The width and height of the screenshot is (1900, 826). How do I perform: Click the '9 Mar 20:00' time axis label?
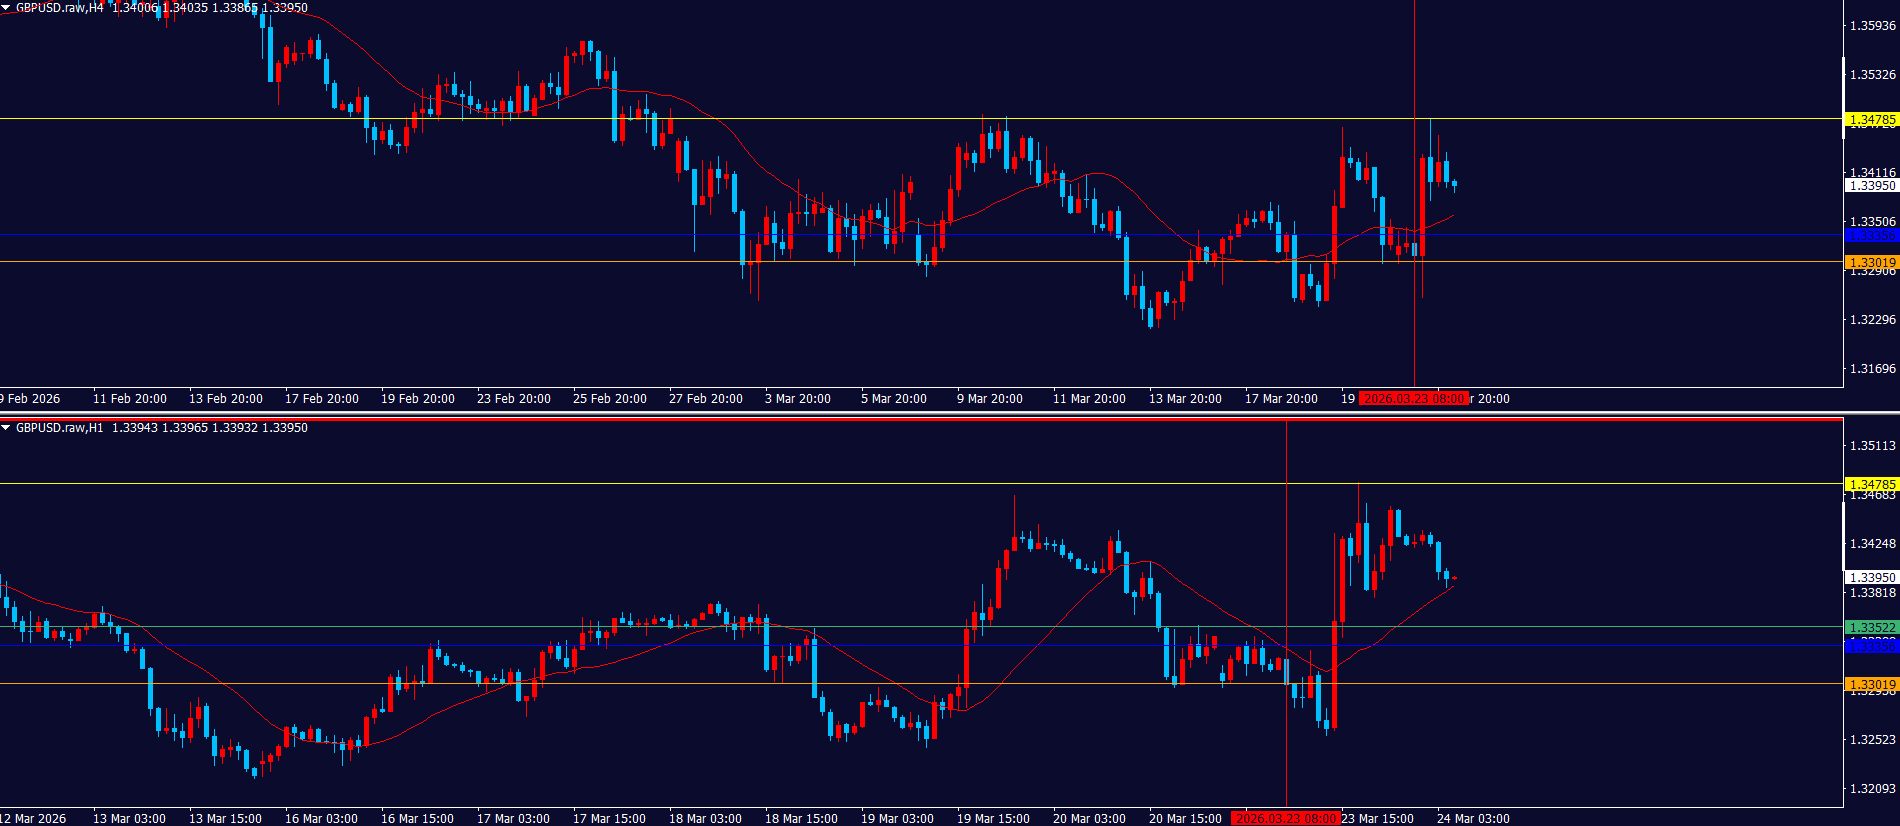pos(989,399)
